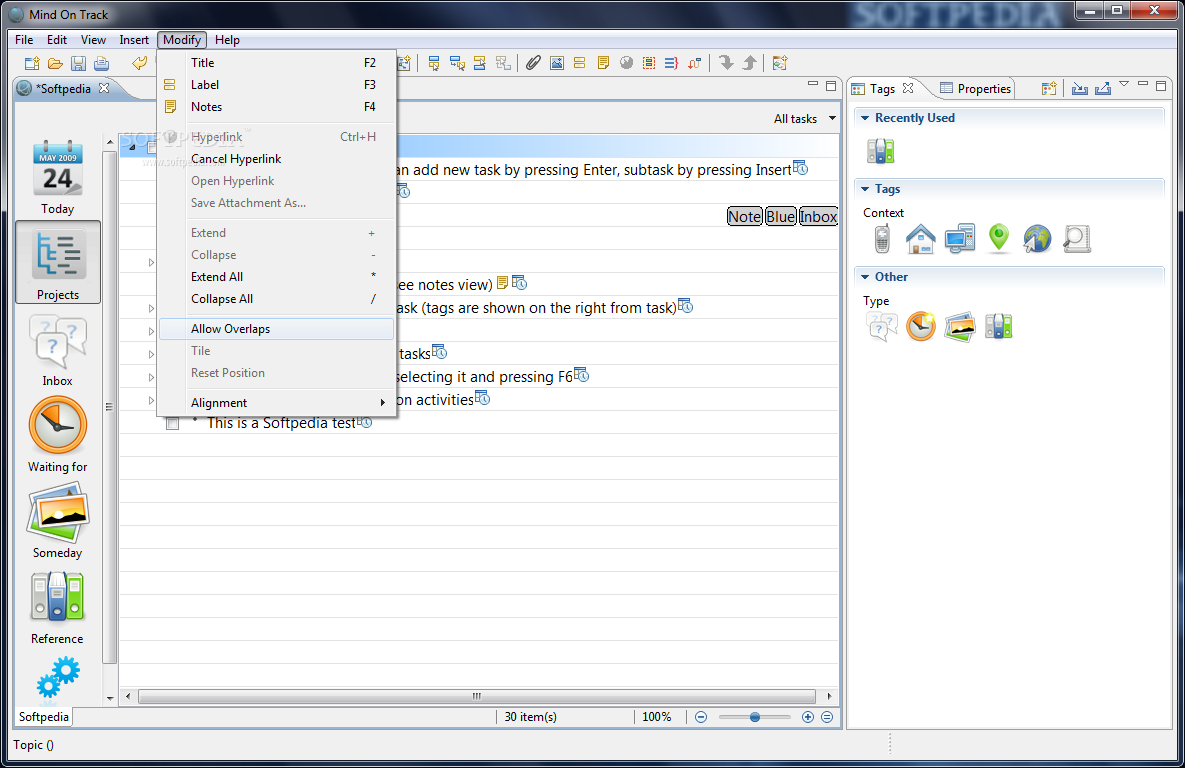Open the Someday view in sidebar
The width and height of the screenshot is (1185, 768).
coord(57,523)
